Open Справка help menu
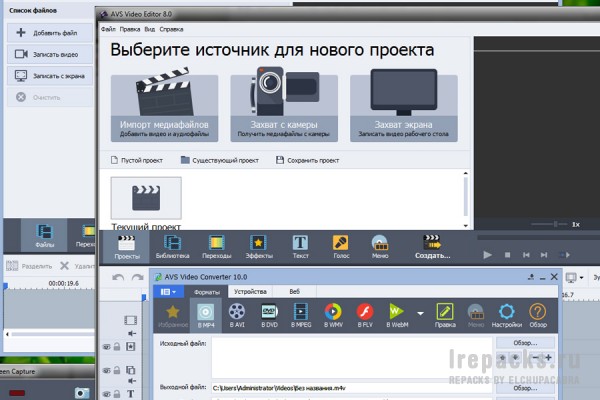This screenshot has height=400, width=600. coord(171,29)
